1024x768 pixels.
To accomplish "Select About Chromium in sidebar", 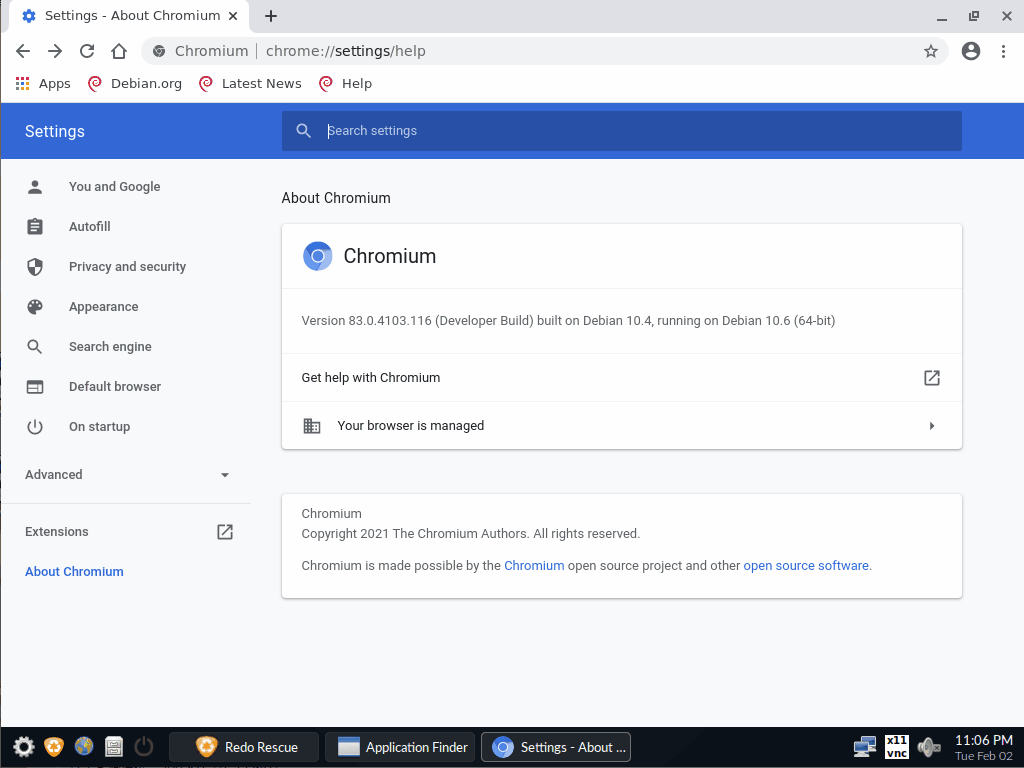I will point(74,571).
